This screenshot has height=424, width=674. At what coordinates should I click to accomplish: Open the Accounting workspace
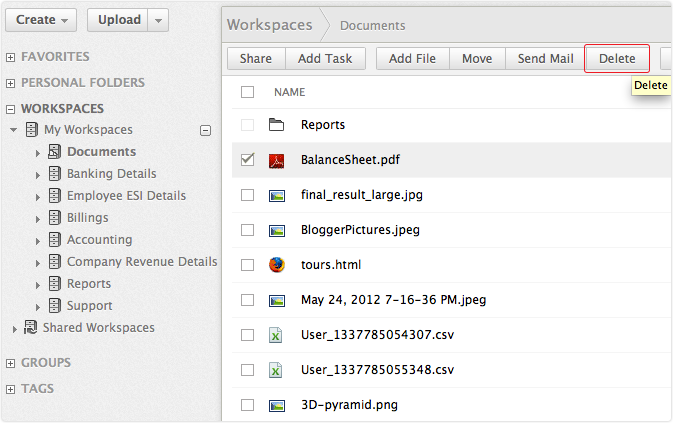pos(99,240)
